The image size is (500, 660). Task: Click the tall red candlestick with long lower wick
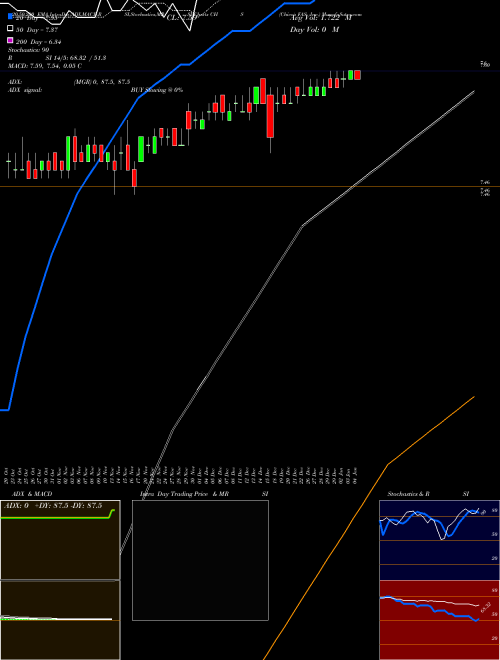coord(270,116)
